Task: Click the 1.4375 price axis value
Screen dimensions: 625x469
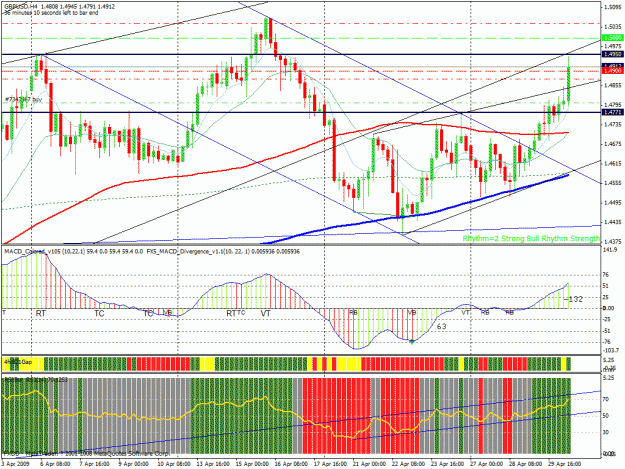Action: pos(613,241)
